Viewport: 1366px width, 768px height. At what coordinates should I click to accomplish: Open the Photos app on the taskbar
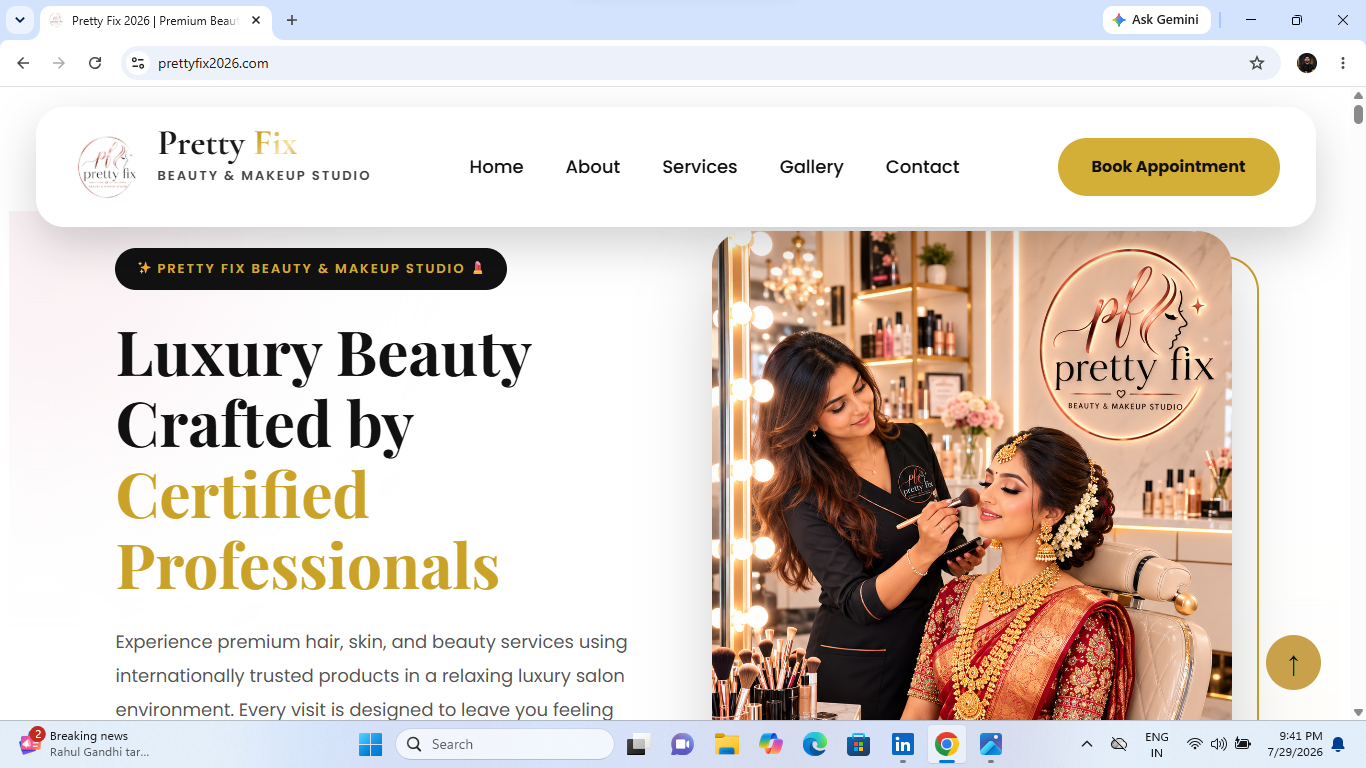[x=991, y=744]
